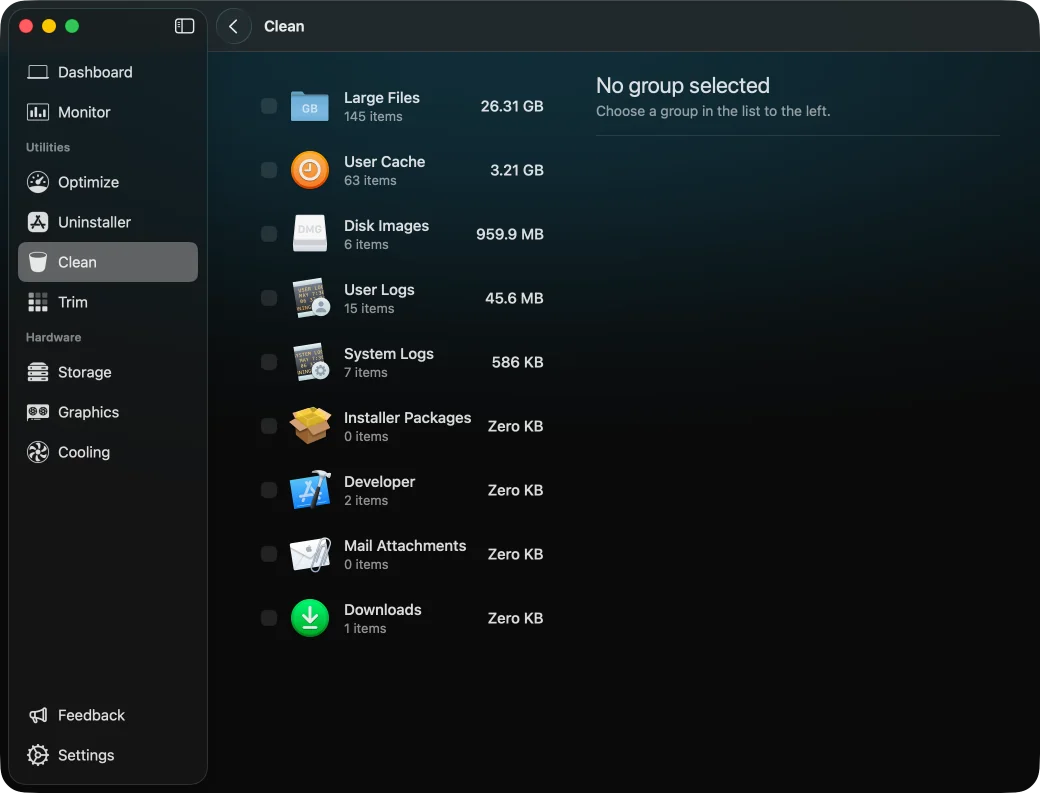This screenshot has width=1040, height=793.
Task: Click the "26.31 GB" size value
Action: coord(512,106)
